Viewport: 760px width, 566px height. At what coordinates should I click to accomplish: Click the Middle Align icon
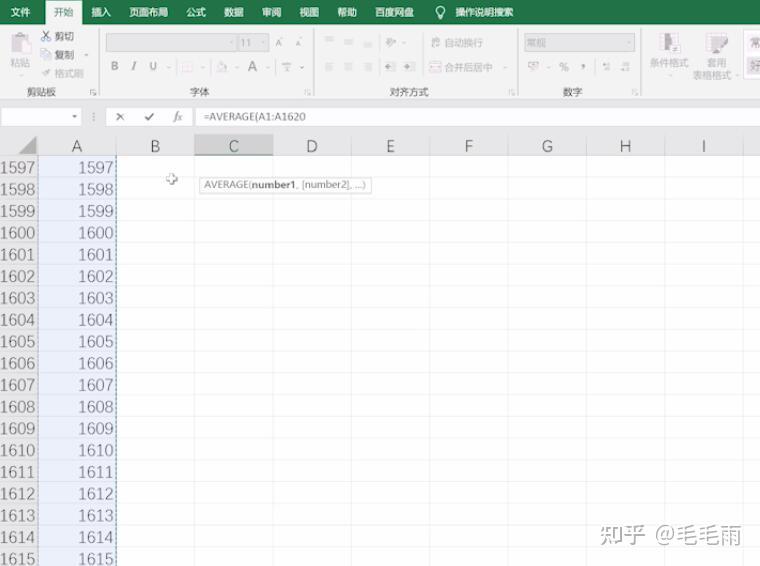click(x=348, y=43)
